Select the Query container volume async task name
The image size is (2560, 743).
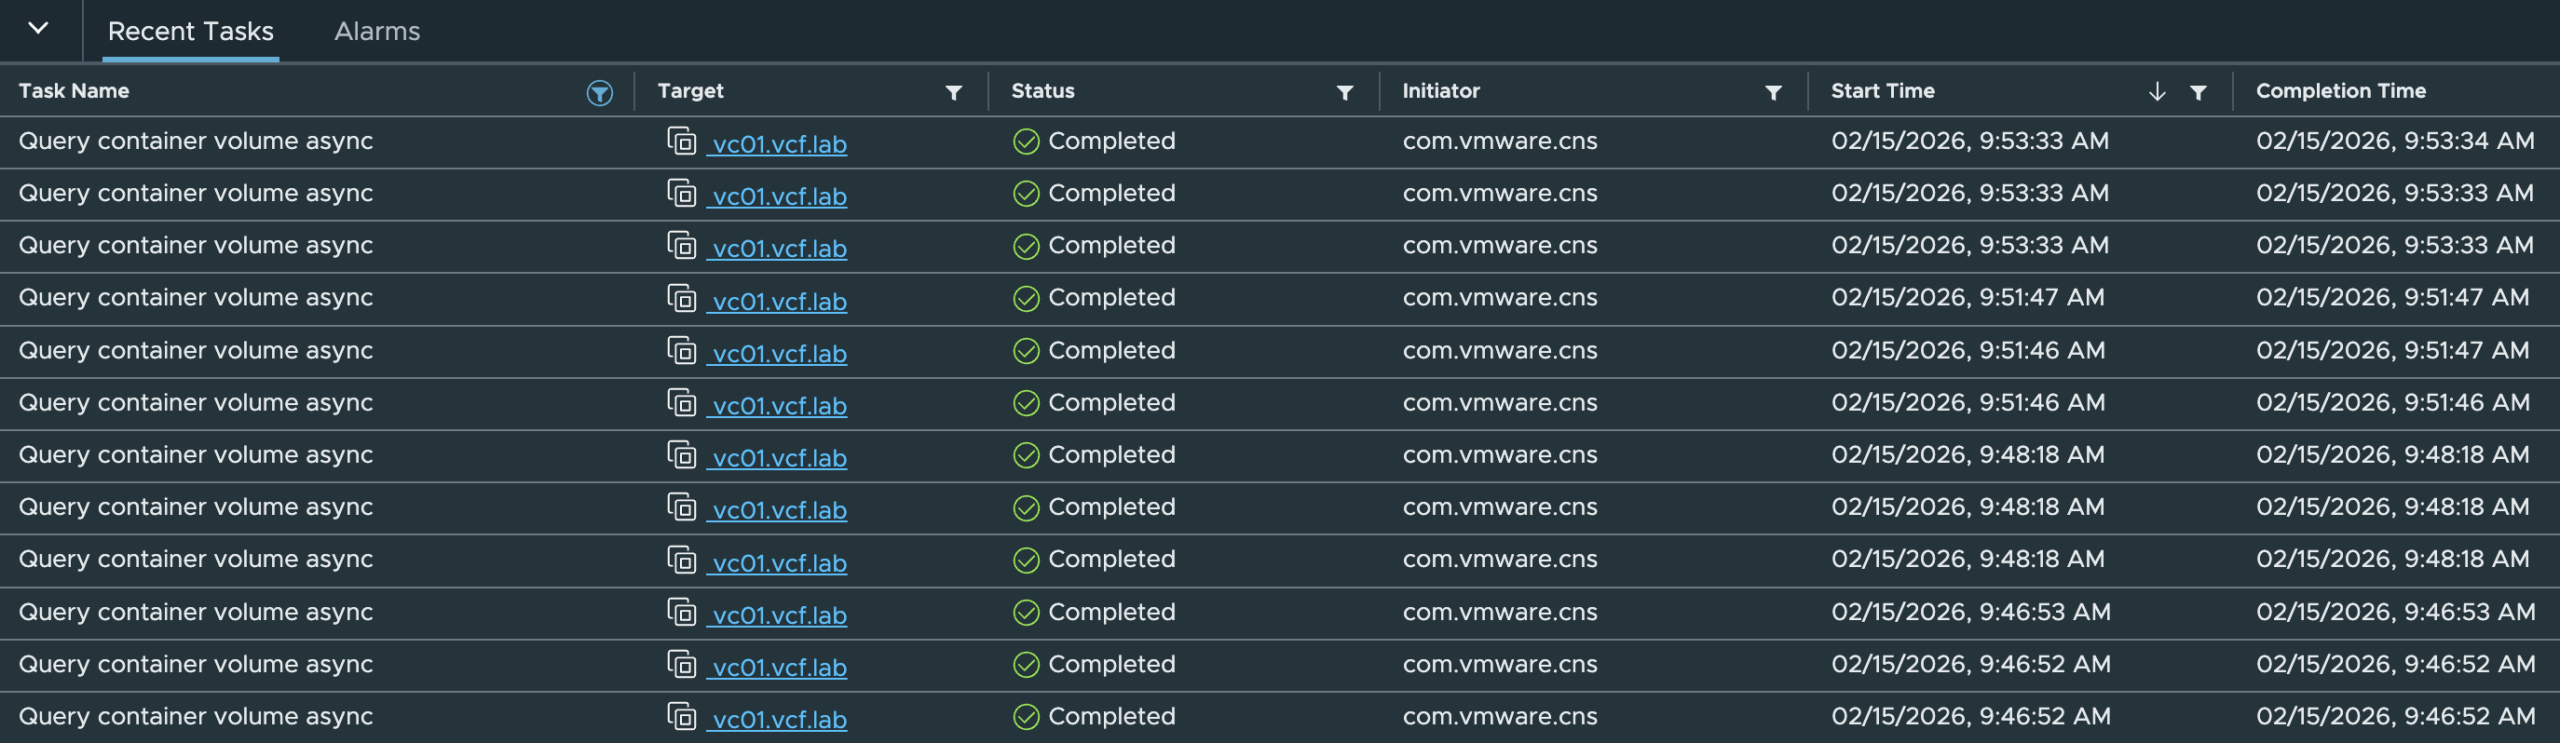(x=196, y=141)
